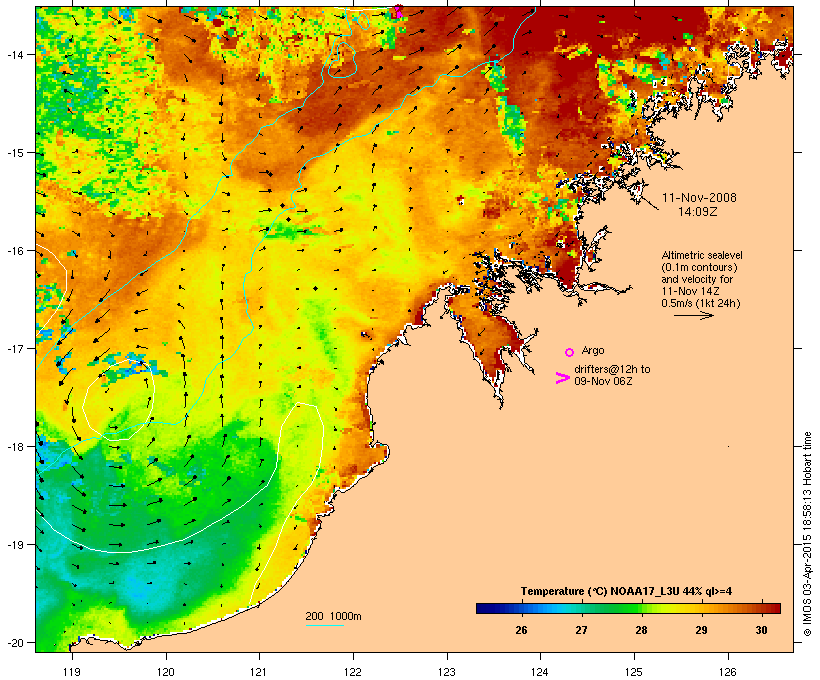Click the '11-Nov-2008' date label
Screen dimensions: 820x680
click(699, 198)
